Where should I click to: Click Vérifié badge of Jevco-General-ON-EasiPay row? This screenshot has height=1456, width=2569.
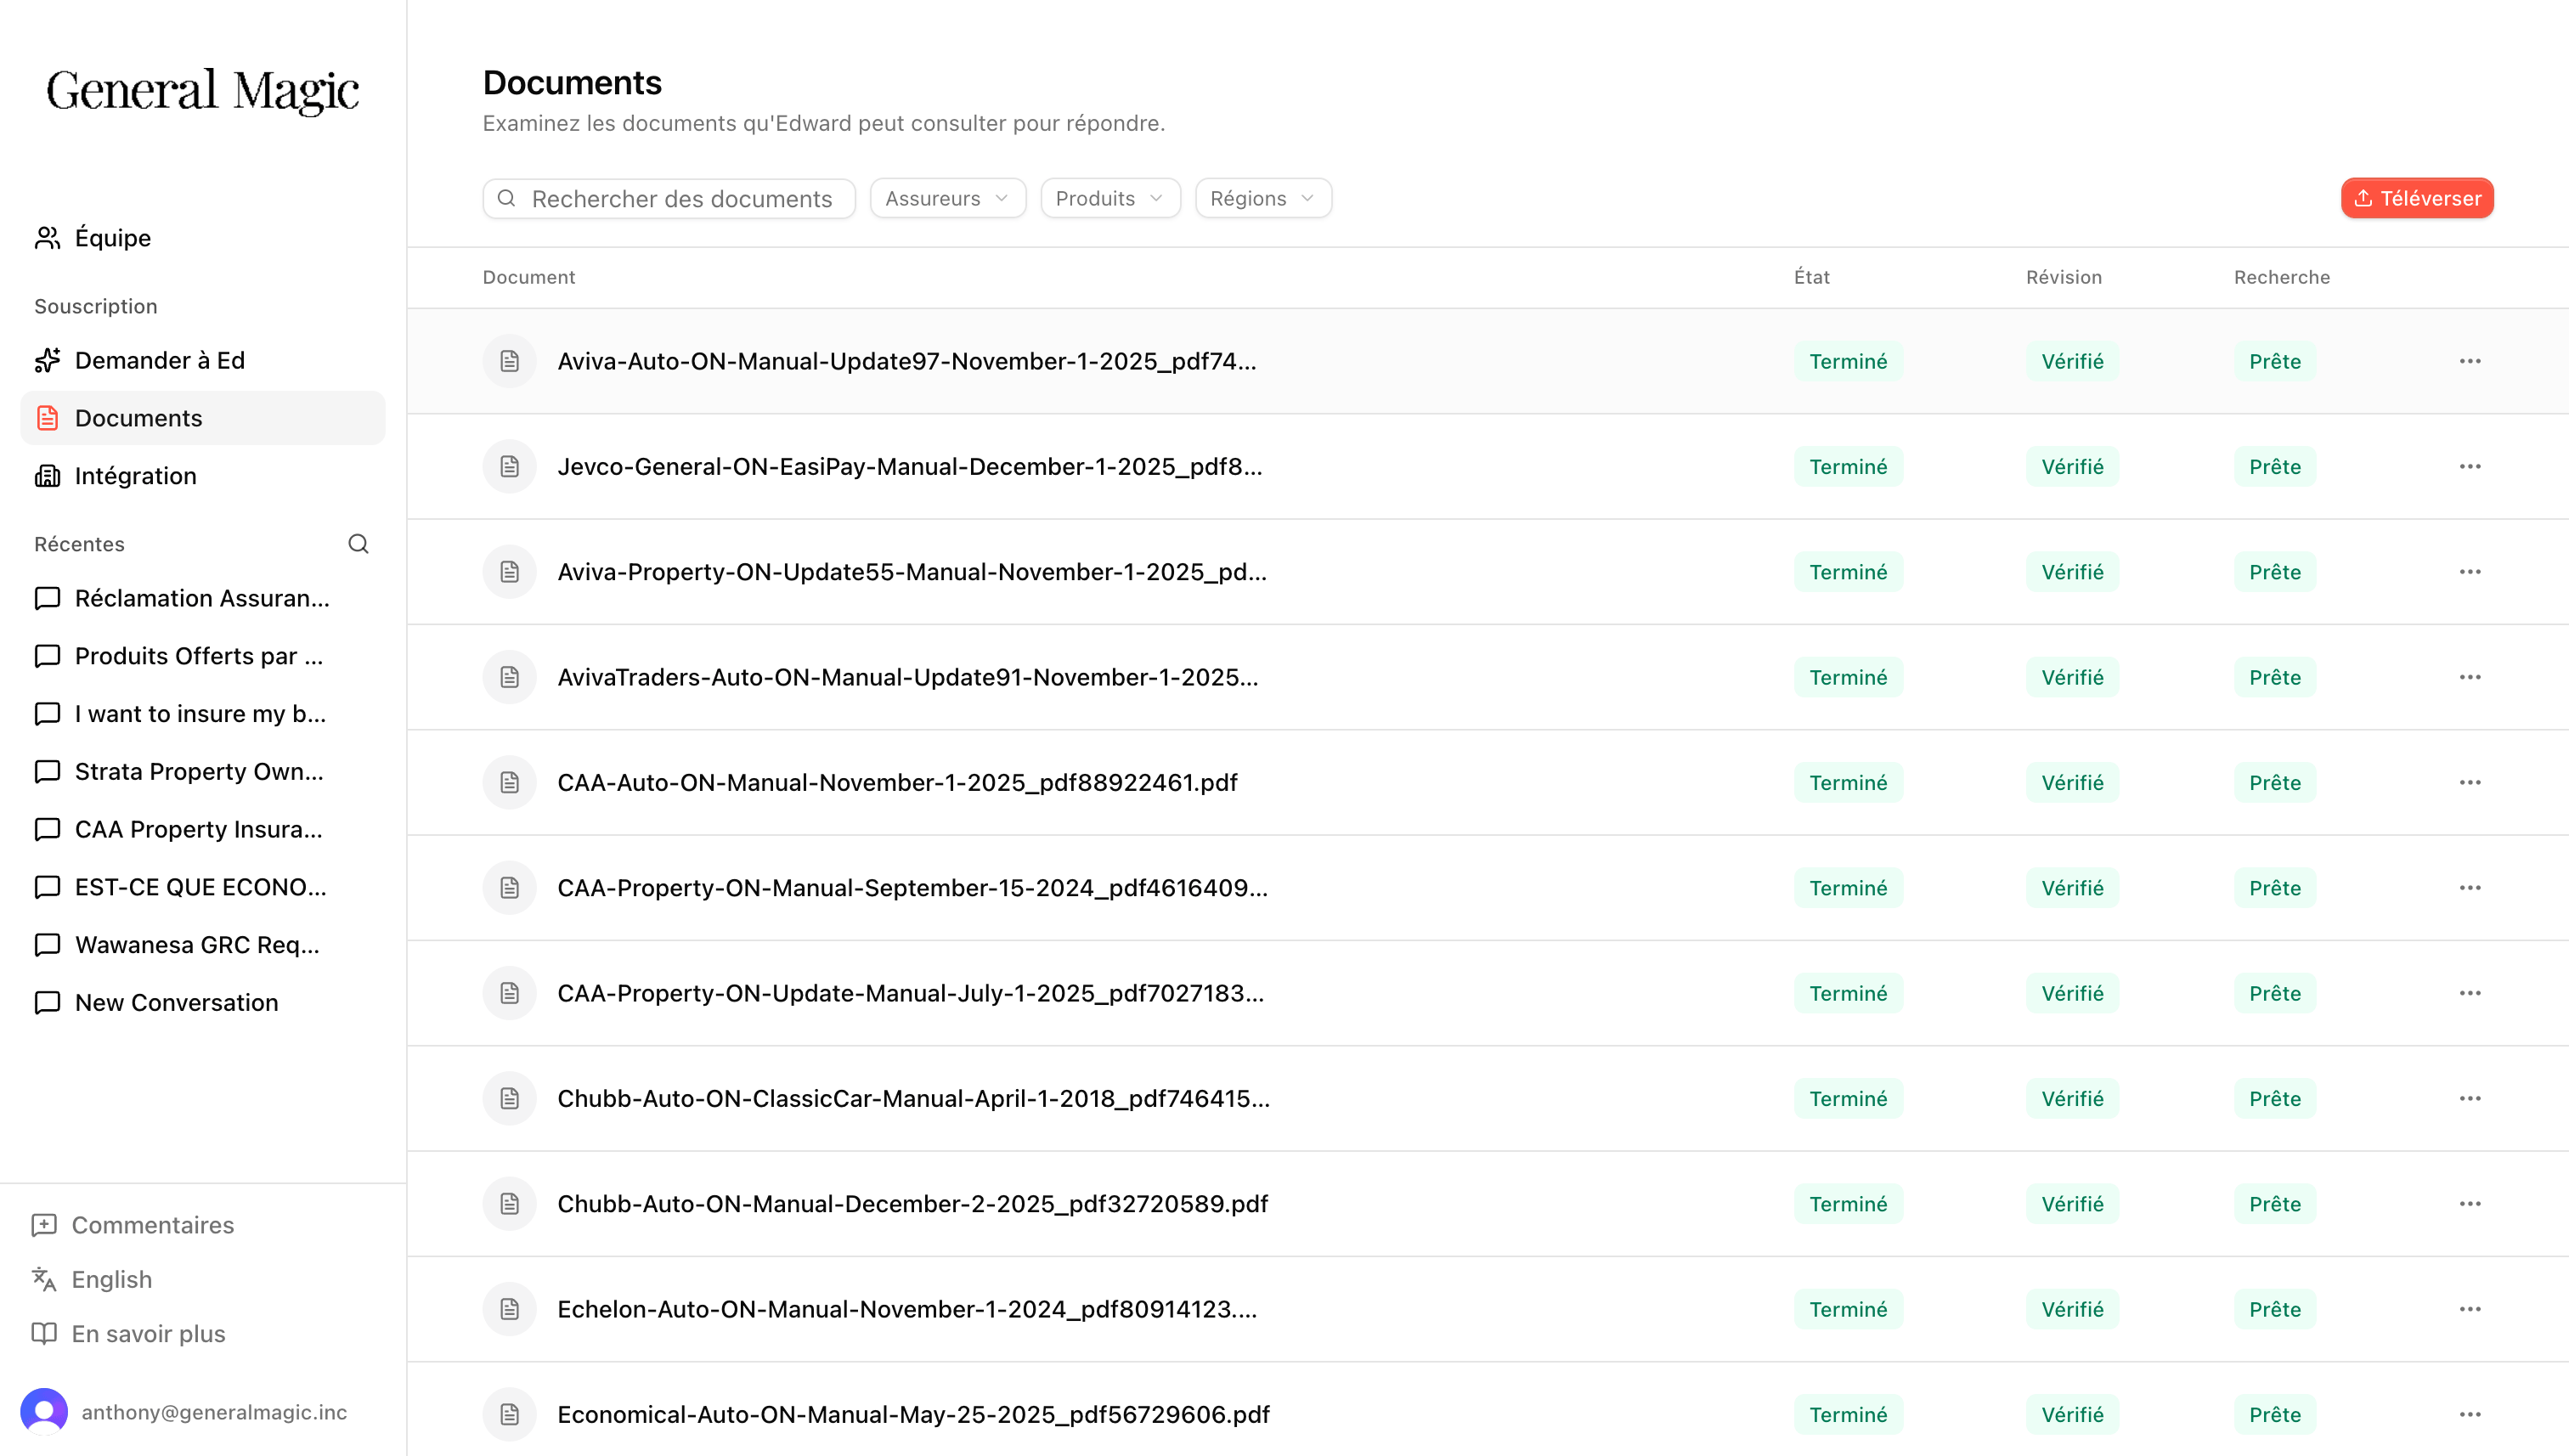coord(2072,467)
